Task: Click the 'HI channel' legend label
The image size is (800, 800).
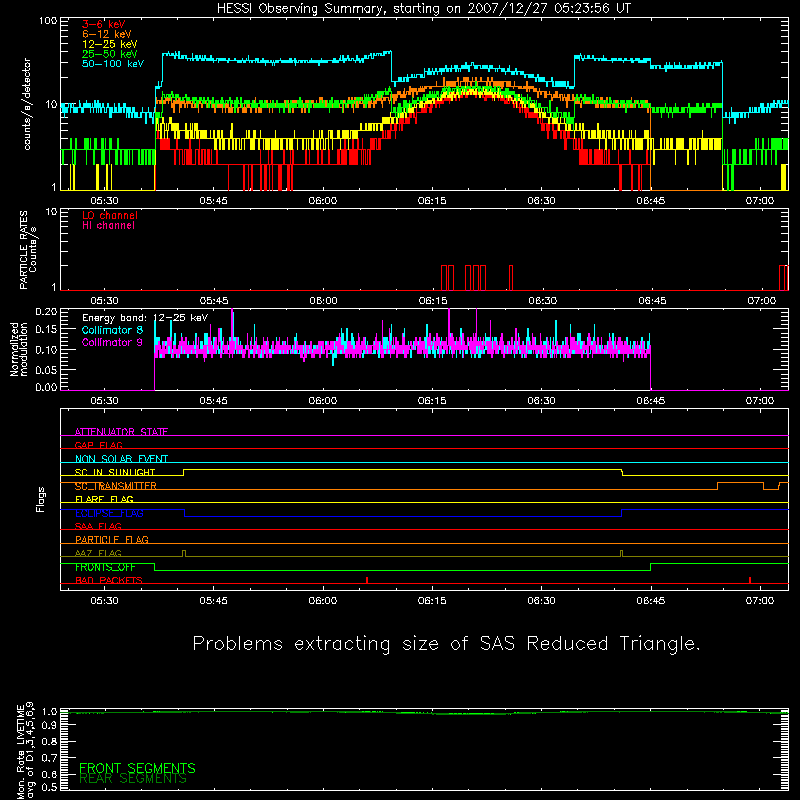Action: (108, 226)
